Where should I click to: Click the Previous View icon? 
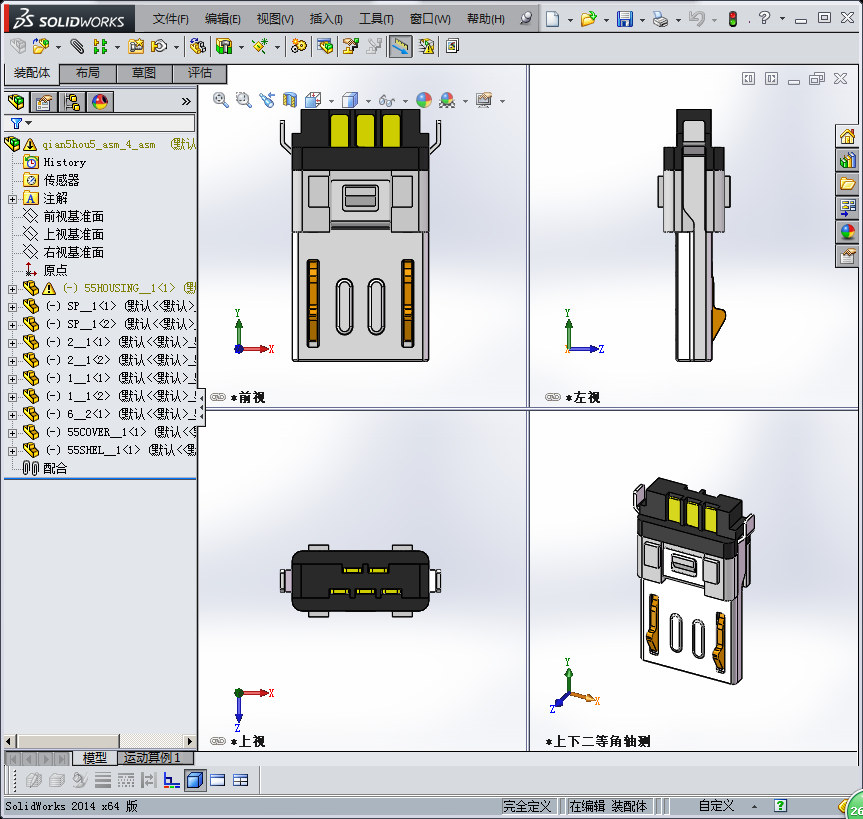(x=267, y=100)
